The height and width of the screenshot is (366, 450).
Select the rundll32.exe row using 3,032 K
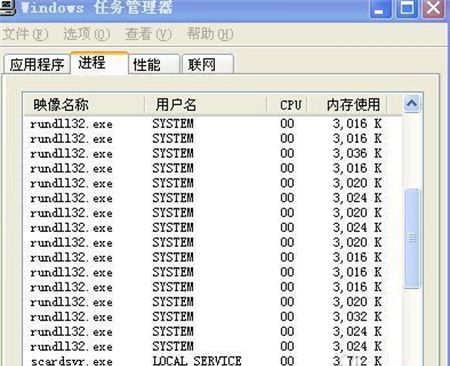point(213,317)
